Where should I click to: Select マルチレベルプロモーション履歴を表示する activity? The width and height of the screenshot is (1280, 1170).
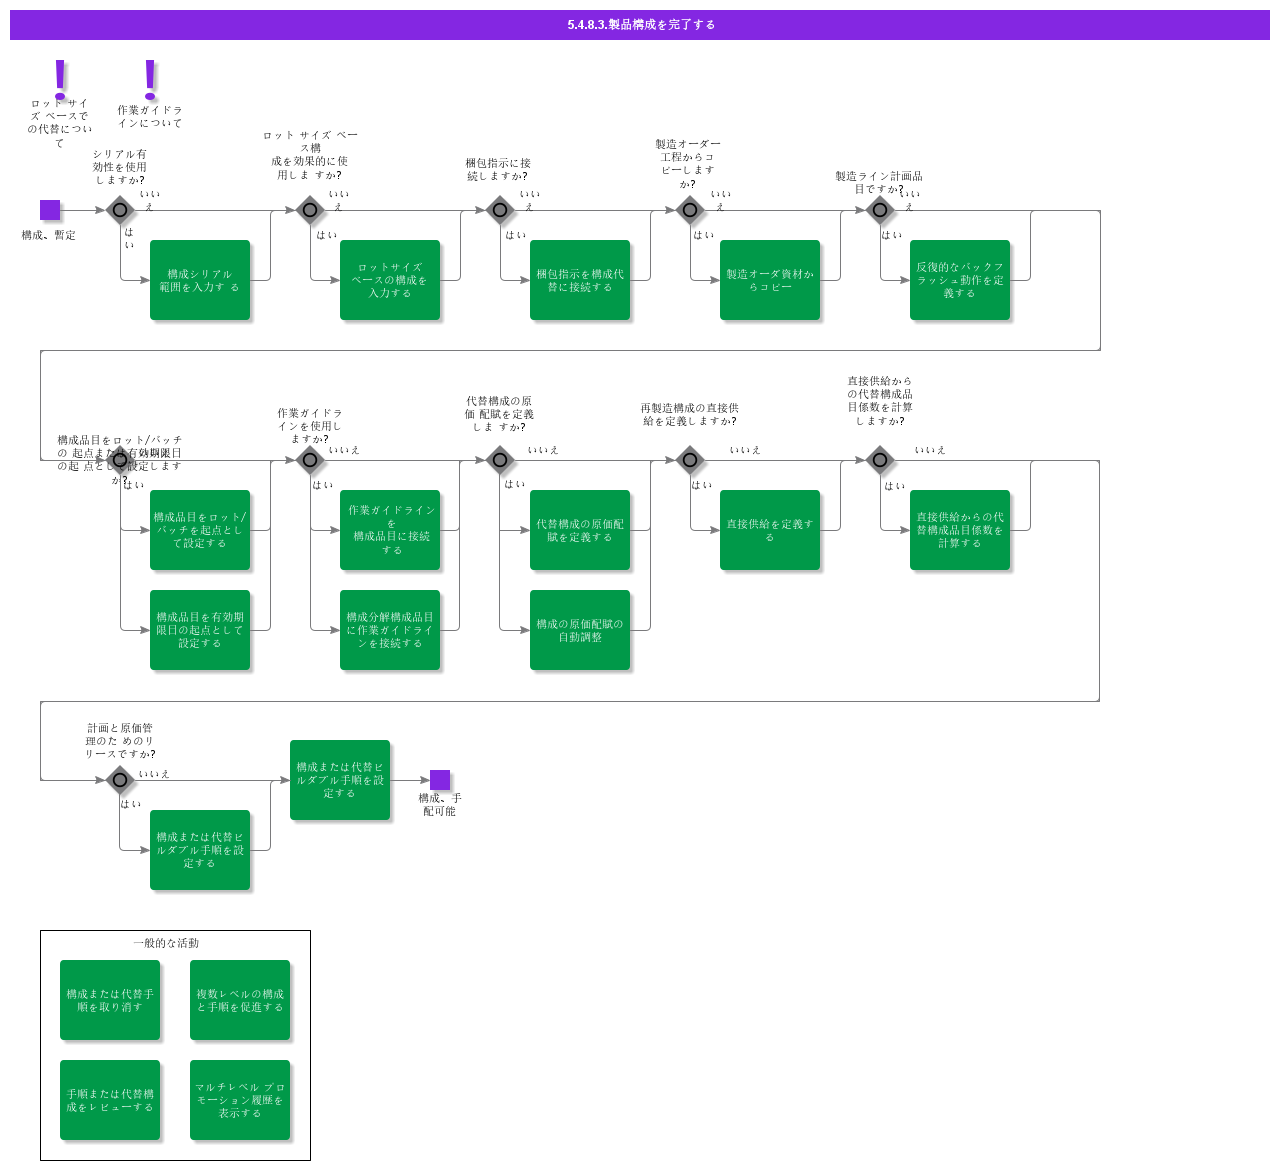tap(240, 1099)
